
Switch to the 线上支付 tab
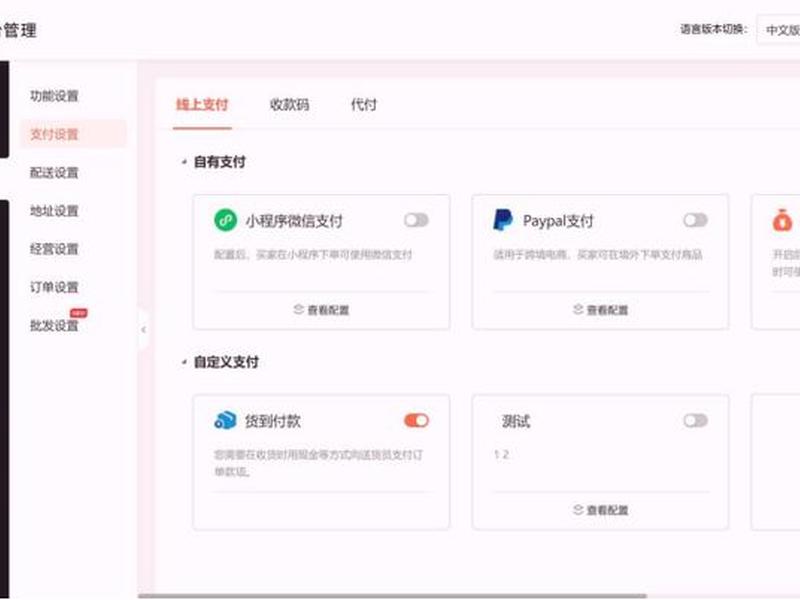point(202,105)
